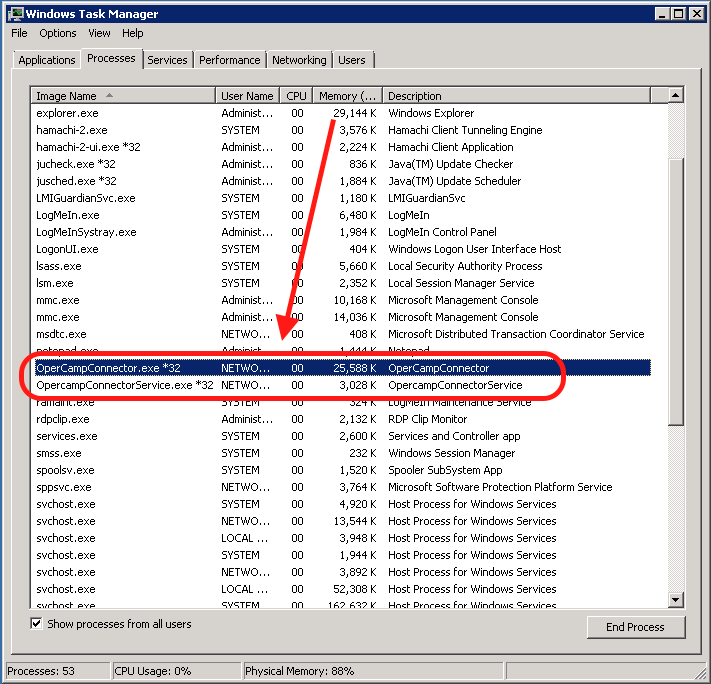The height and width of the screenshot is (684, 711).
Task: Open the Help menu
Action: [x=133, y=33]
